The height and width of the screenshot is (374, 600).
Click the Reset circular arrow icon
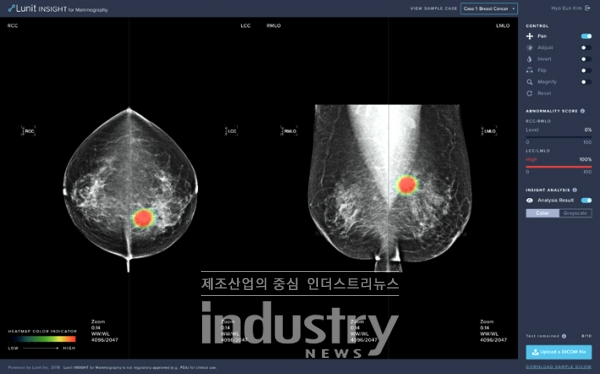pyautogui.click(x=530, y=93)
